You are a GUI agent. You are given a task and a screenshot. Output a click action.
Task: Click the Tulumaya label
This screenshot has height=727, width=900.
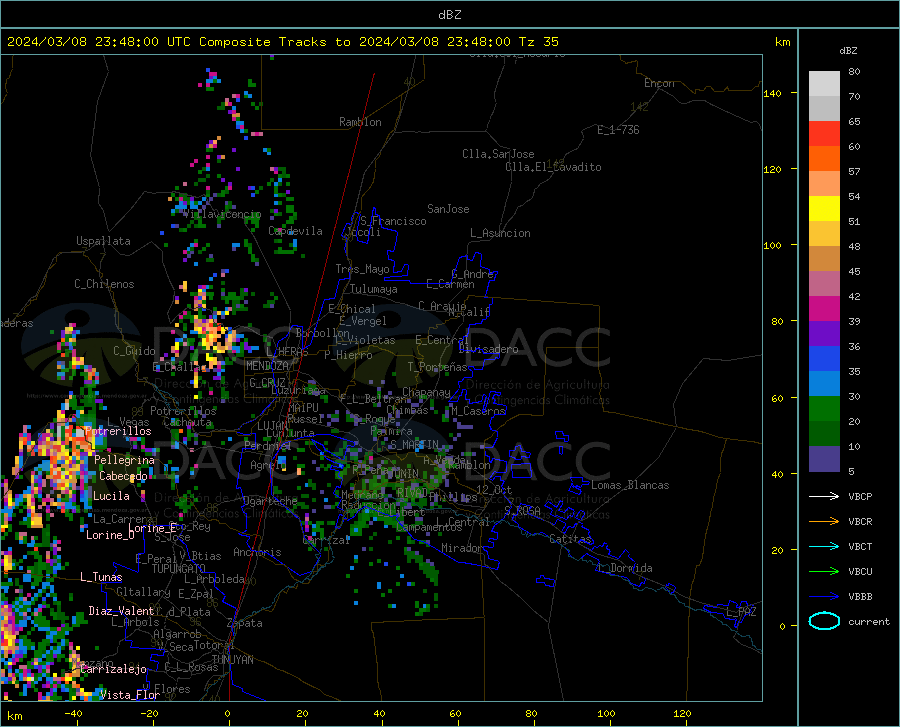374,289
